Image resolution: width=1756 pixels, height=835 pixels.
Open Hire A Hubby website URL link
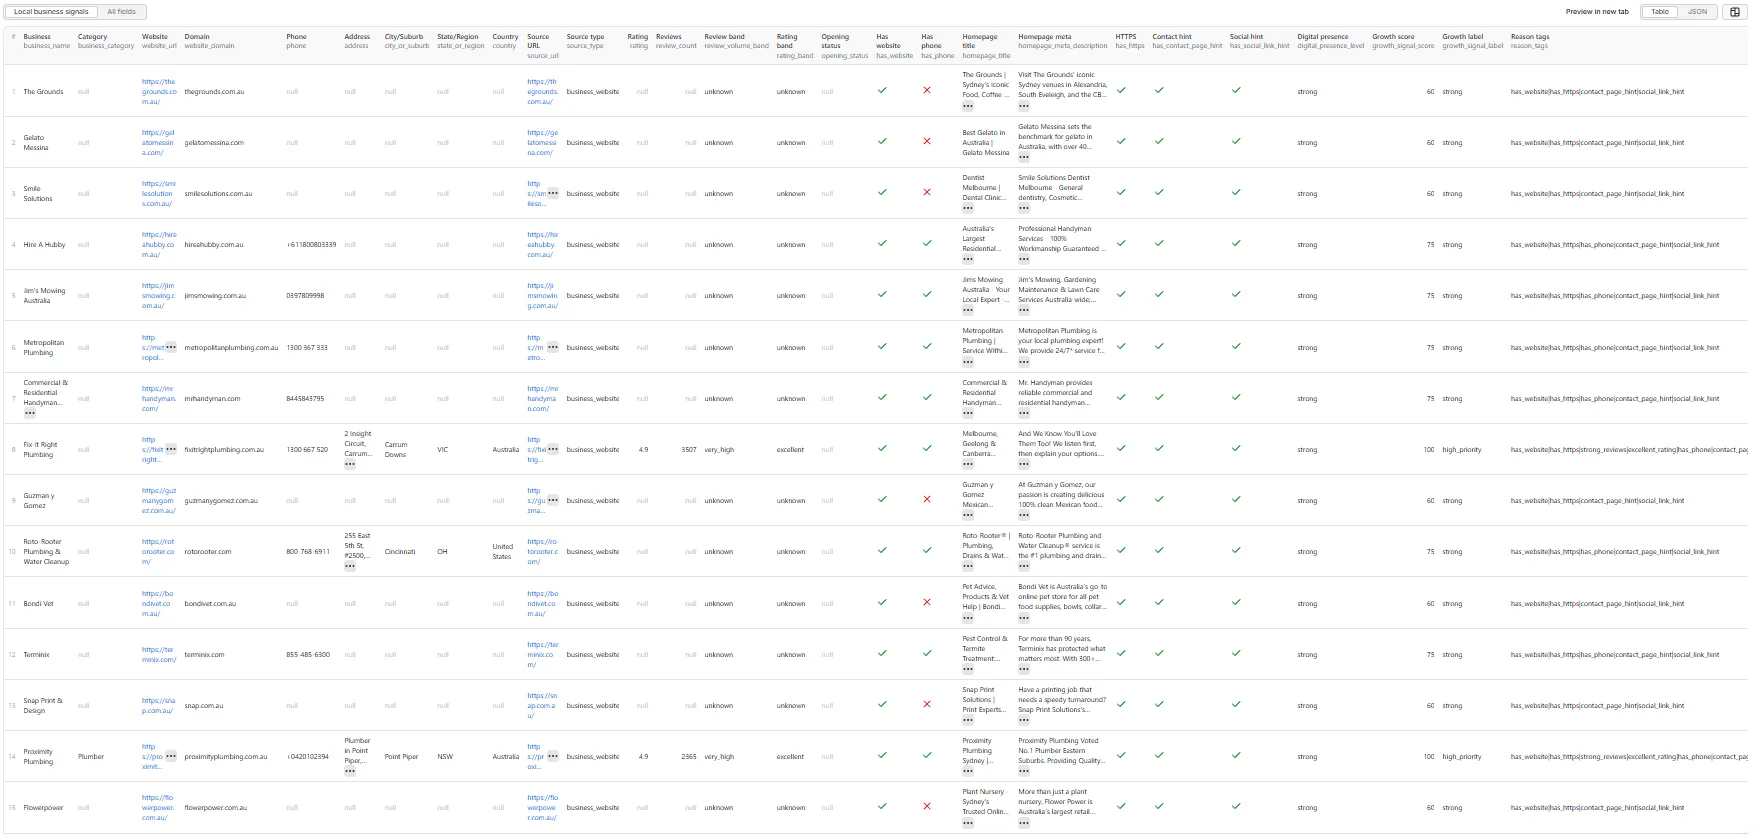click(159, 244)
